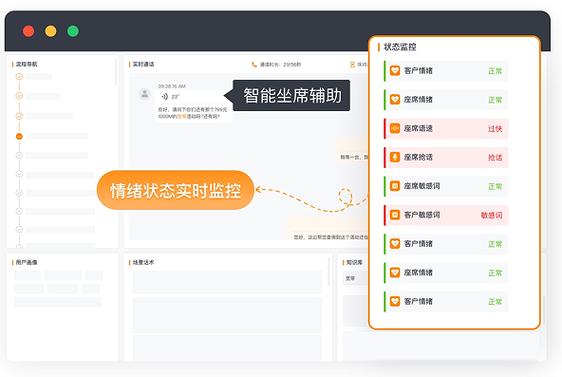Click the 流程导航 panel scrollbar

tap(116, 72)
